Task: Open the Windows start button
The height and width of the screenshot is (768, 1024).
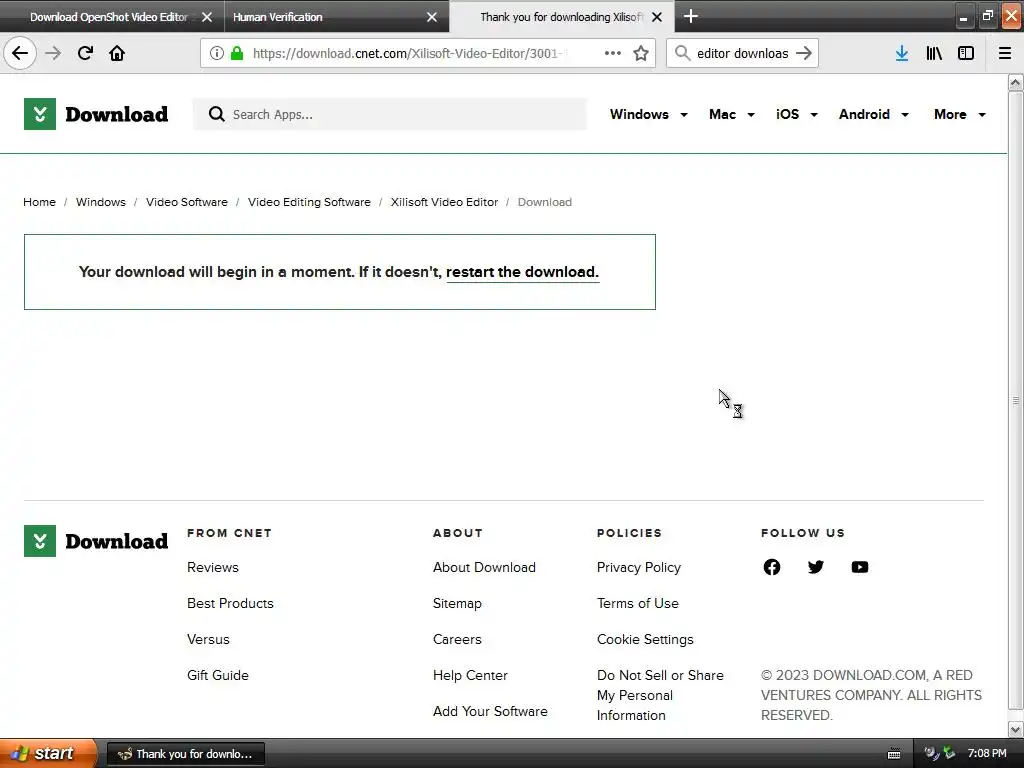Action: tap(48, 754)
